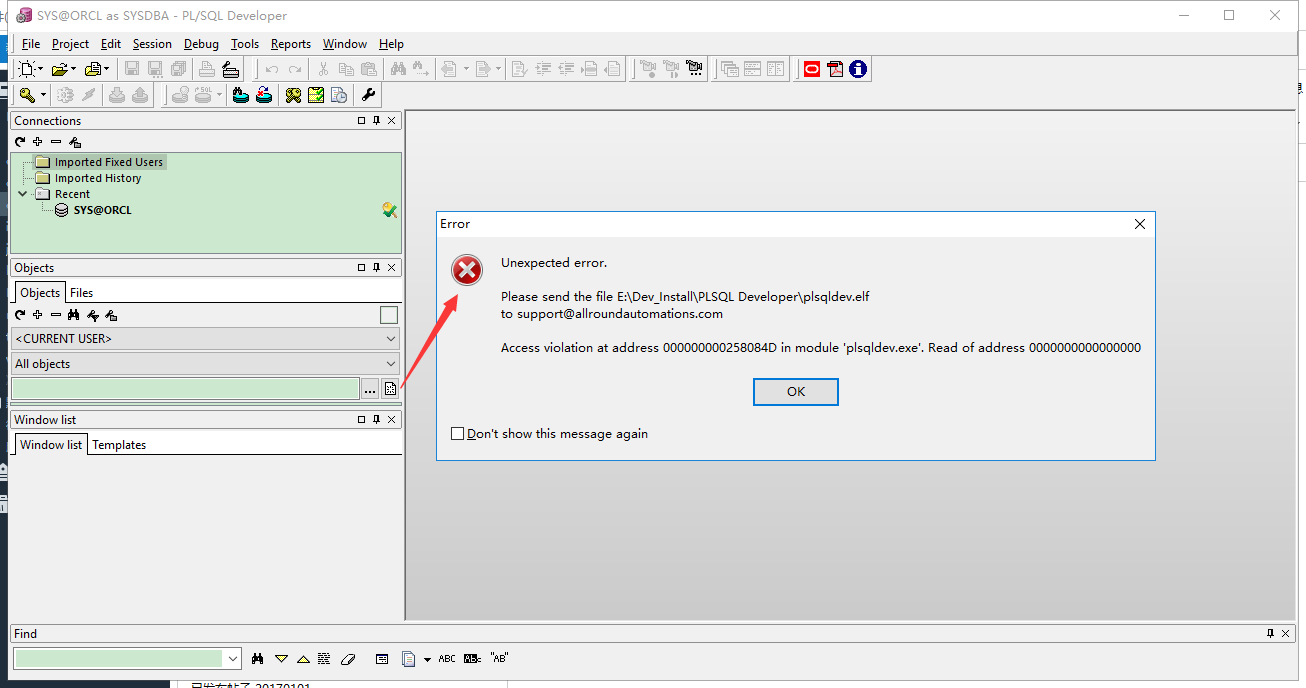The height and width of the screenshot is (688, 1306).
Task: Pin the Connections panel
Action: click(377, 121)
